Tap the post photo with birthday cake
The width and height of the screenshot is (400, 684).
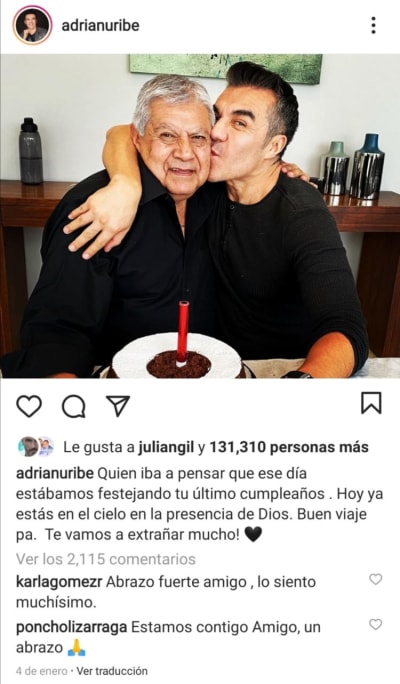[x=200, y=215]
